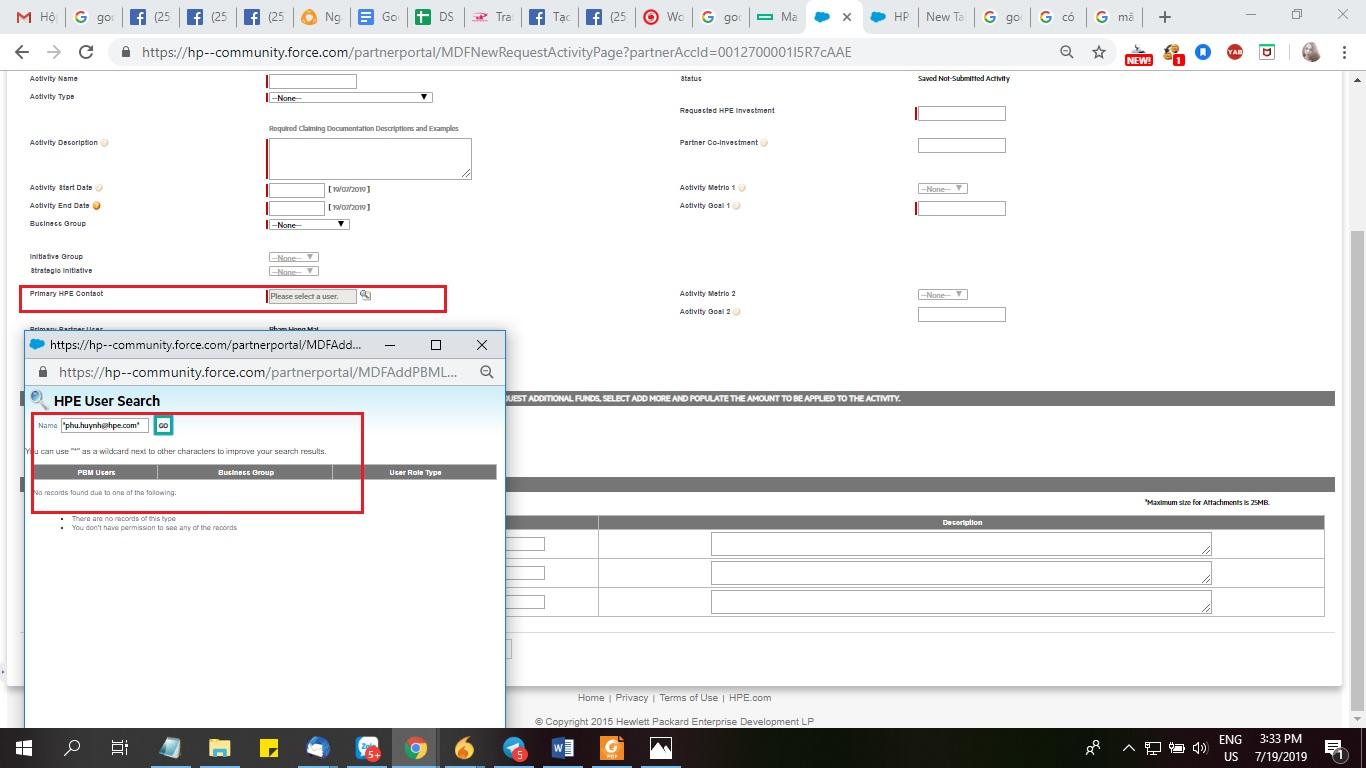Click the Activity End Date 19/07/2019 link
Screen dimensions: 1366x768
350,207
